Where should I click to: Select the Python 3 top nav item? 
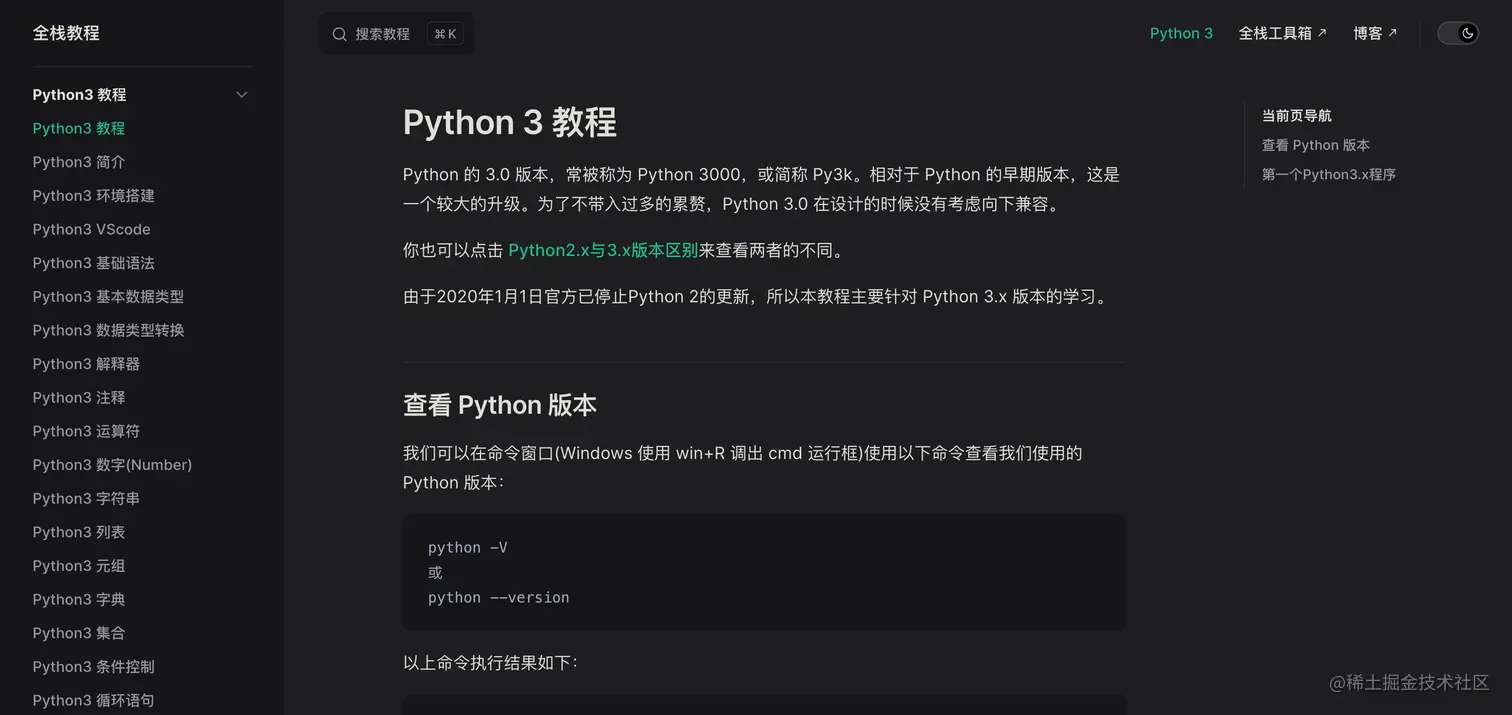click(1181, 33)
